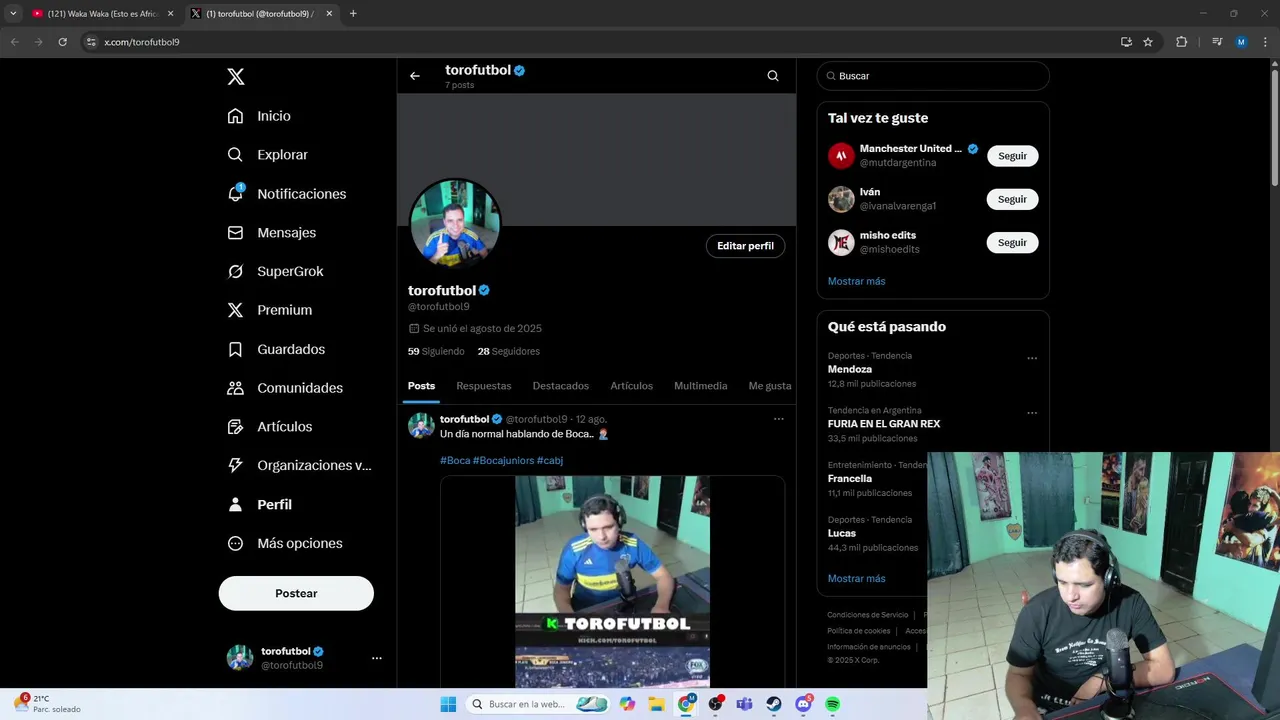The image size is (1280, 720).
Task: Open torofutbol profile picture
Action: [455, 223]
